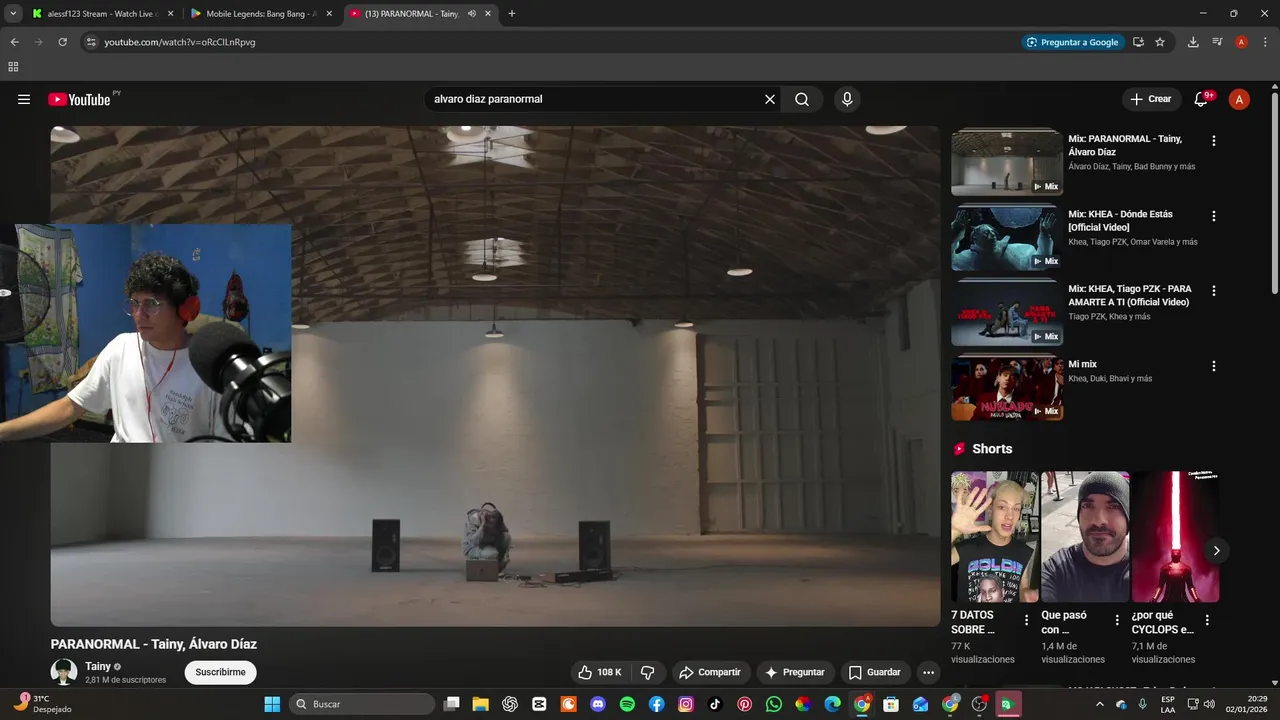
Task: Open Discord from the taskbar
Action: point(598,704)
